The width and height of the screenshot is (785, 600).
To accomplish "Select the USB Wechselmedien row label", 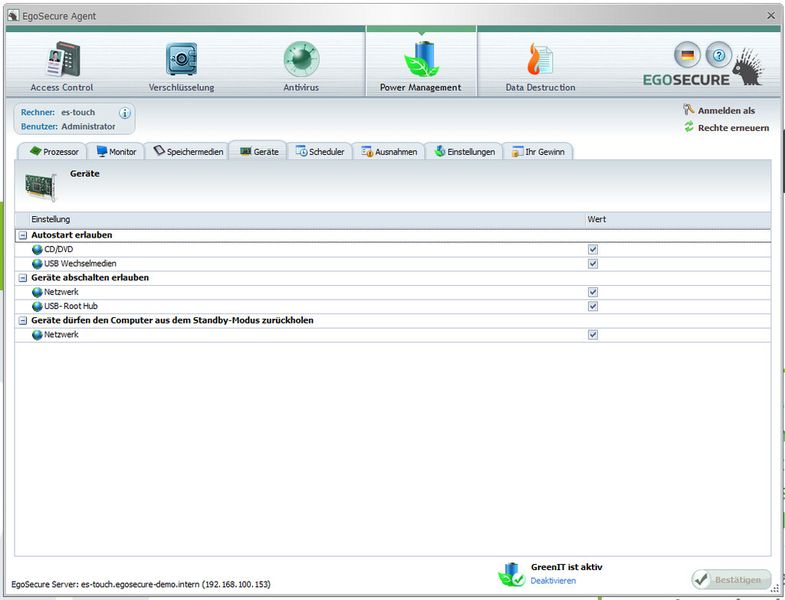I will coord(80,263).
